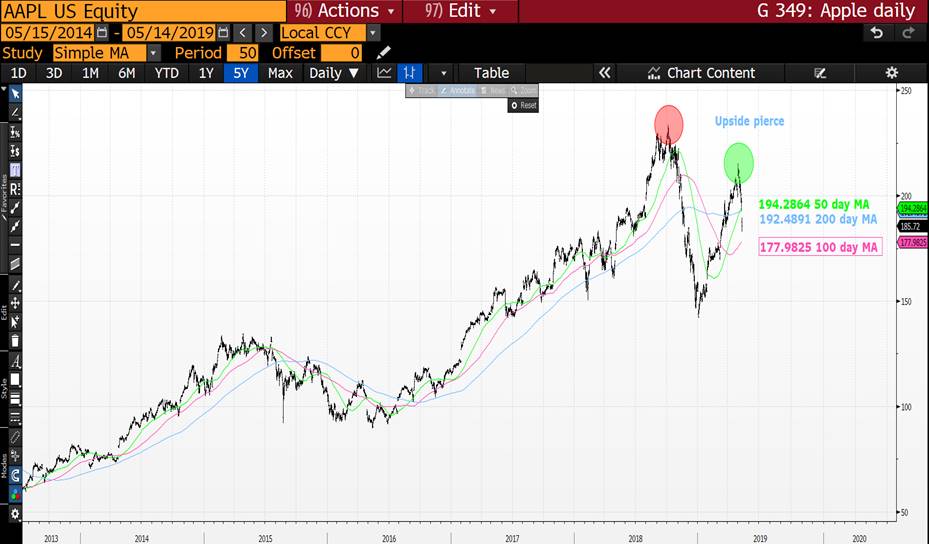
Task: Open the Actions menu
Action: tap(344, 11)
